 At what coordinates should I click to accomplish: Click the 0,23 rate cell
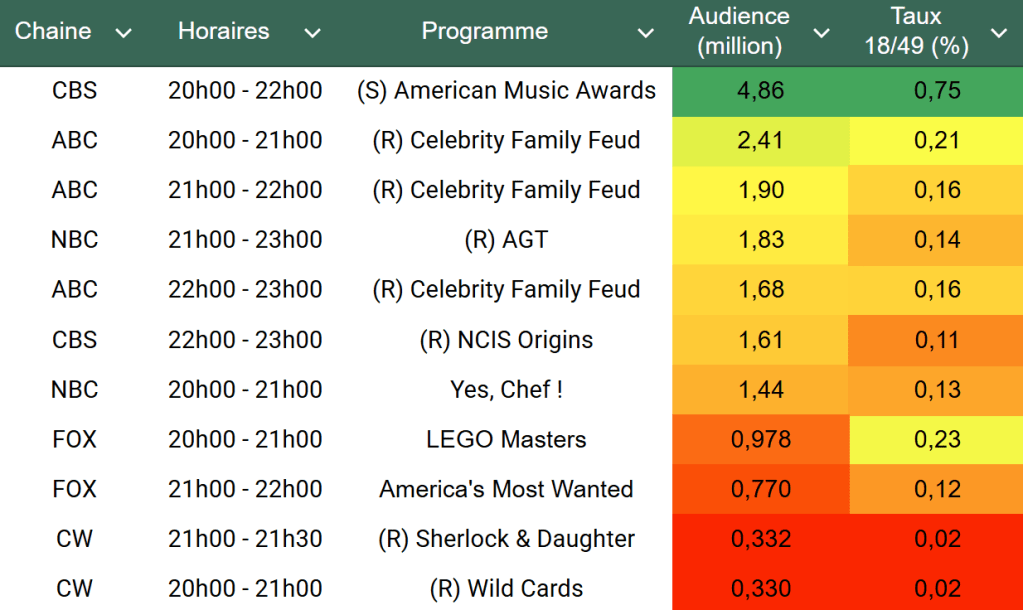tap(937, 439)
